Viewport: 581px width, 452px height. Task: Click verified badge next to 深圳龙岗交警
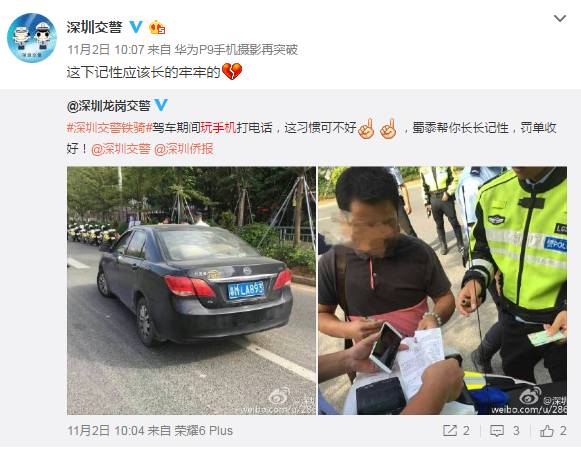pos(161,105)
